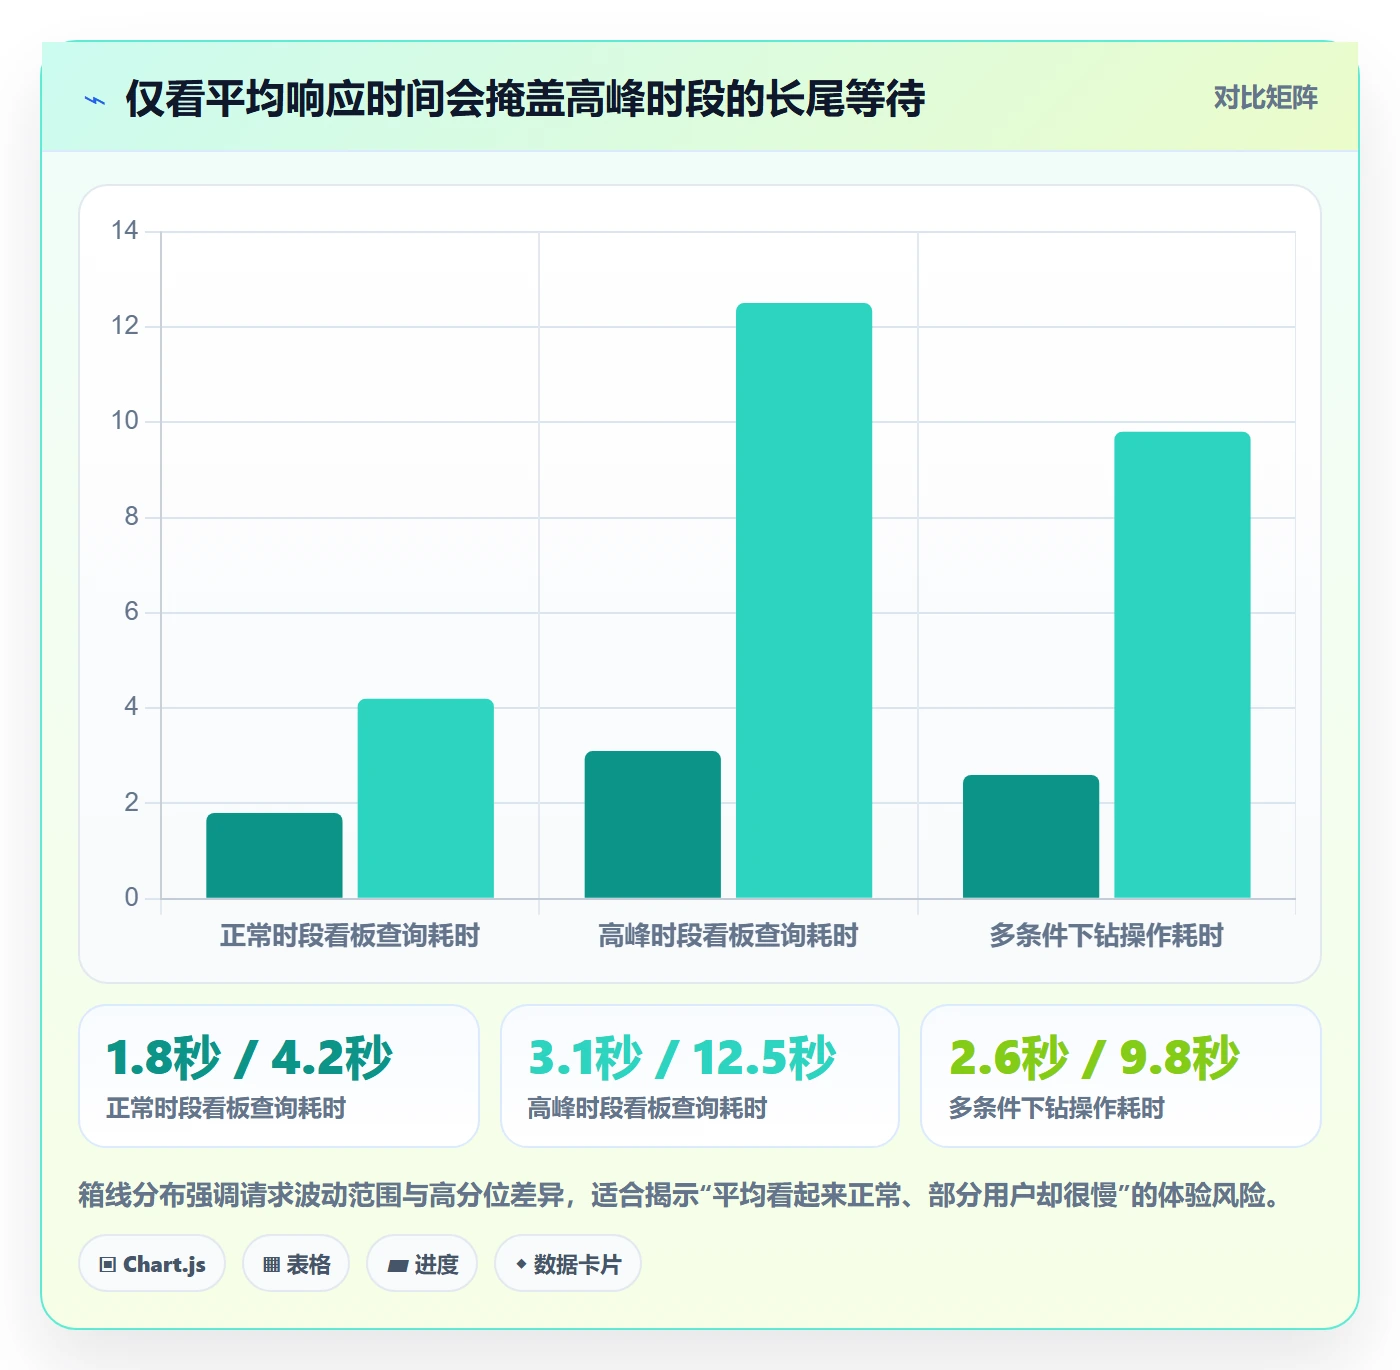Click the 表格 tag chip
The image size is (1400, 1370).
[296, 1264]
